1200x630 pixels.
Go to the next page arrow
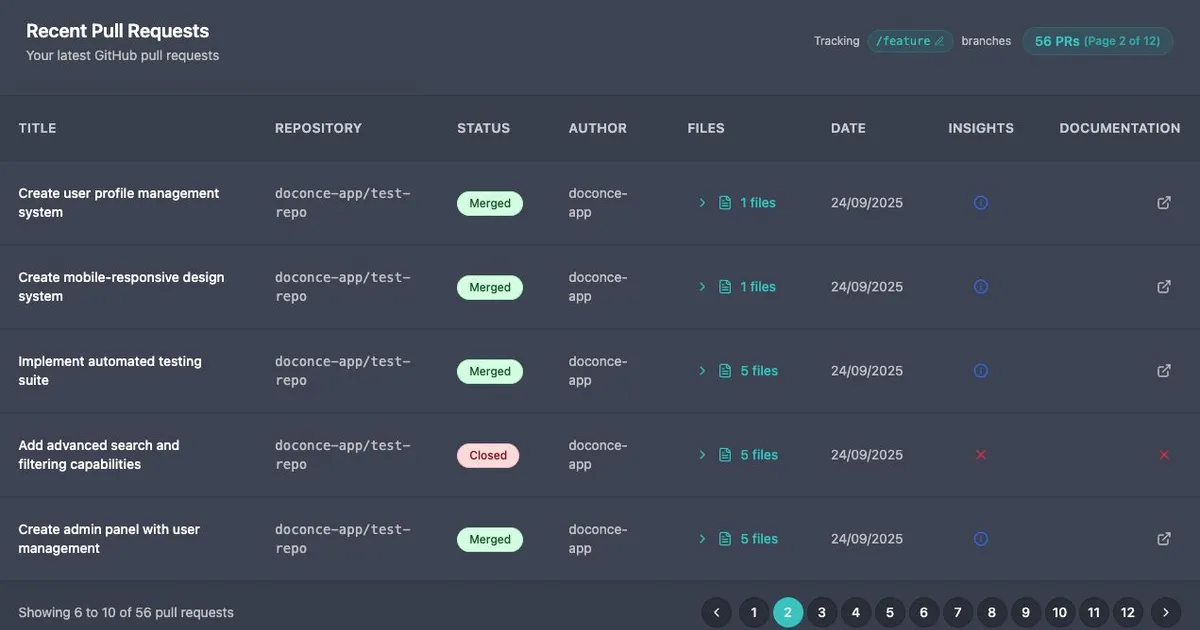1165,612
